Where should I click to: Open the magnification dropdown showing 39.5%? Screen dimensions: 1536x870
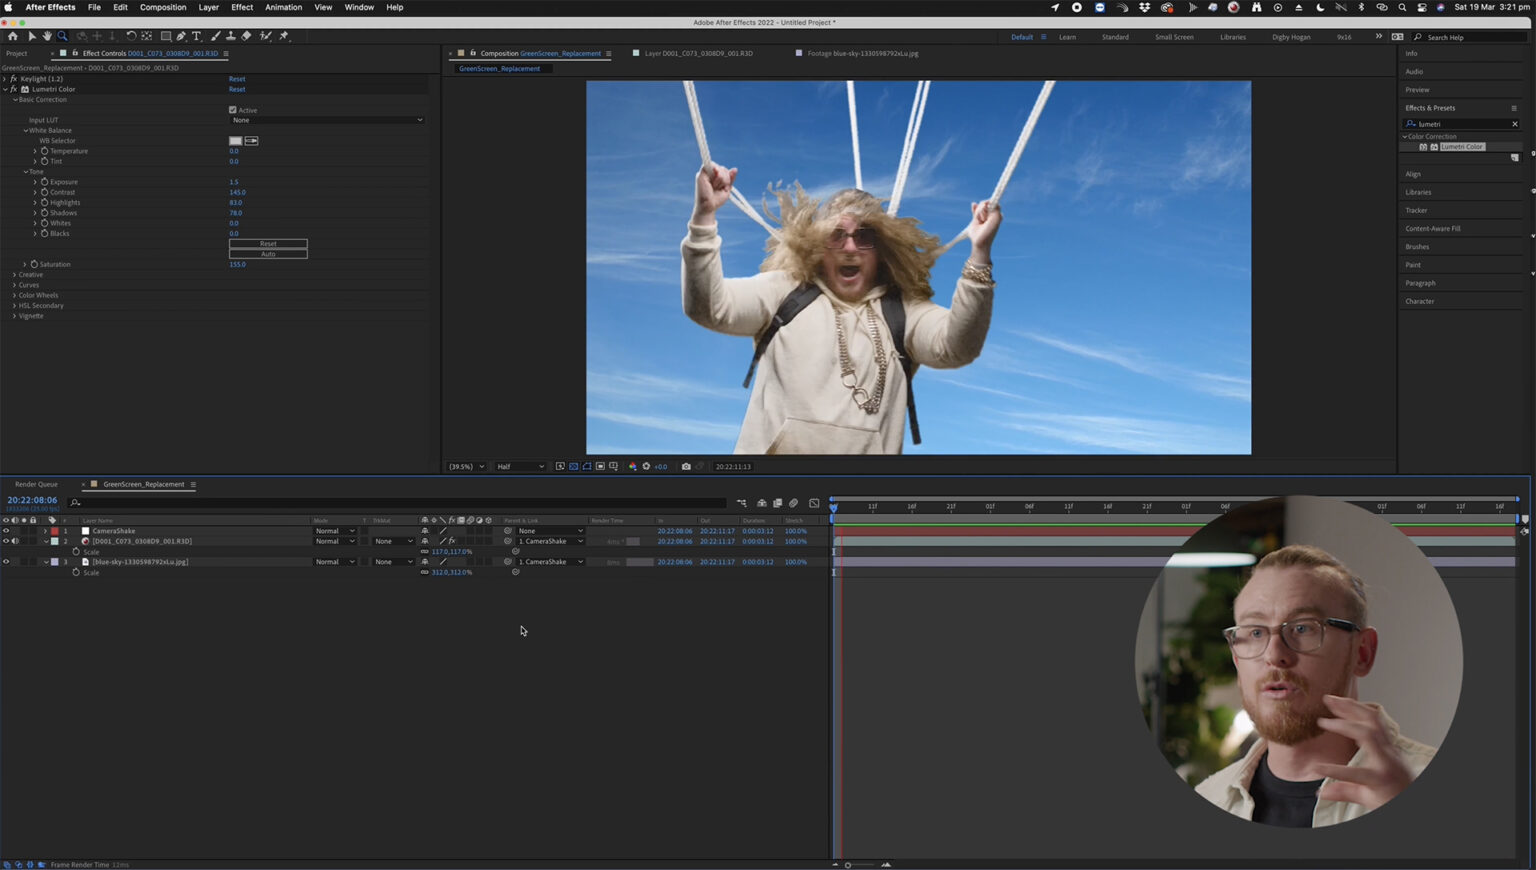(466, 467)
